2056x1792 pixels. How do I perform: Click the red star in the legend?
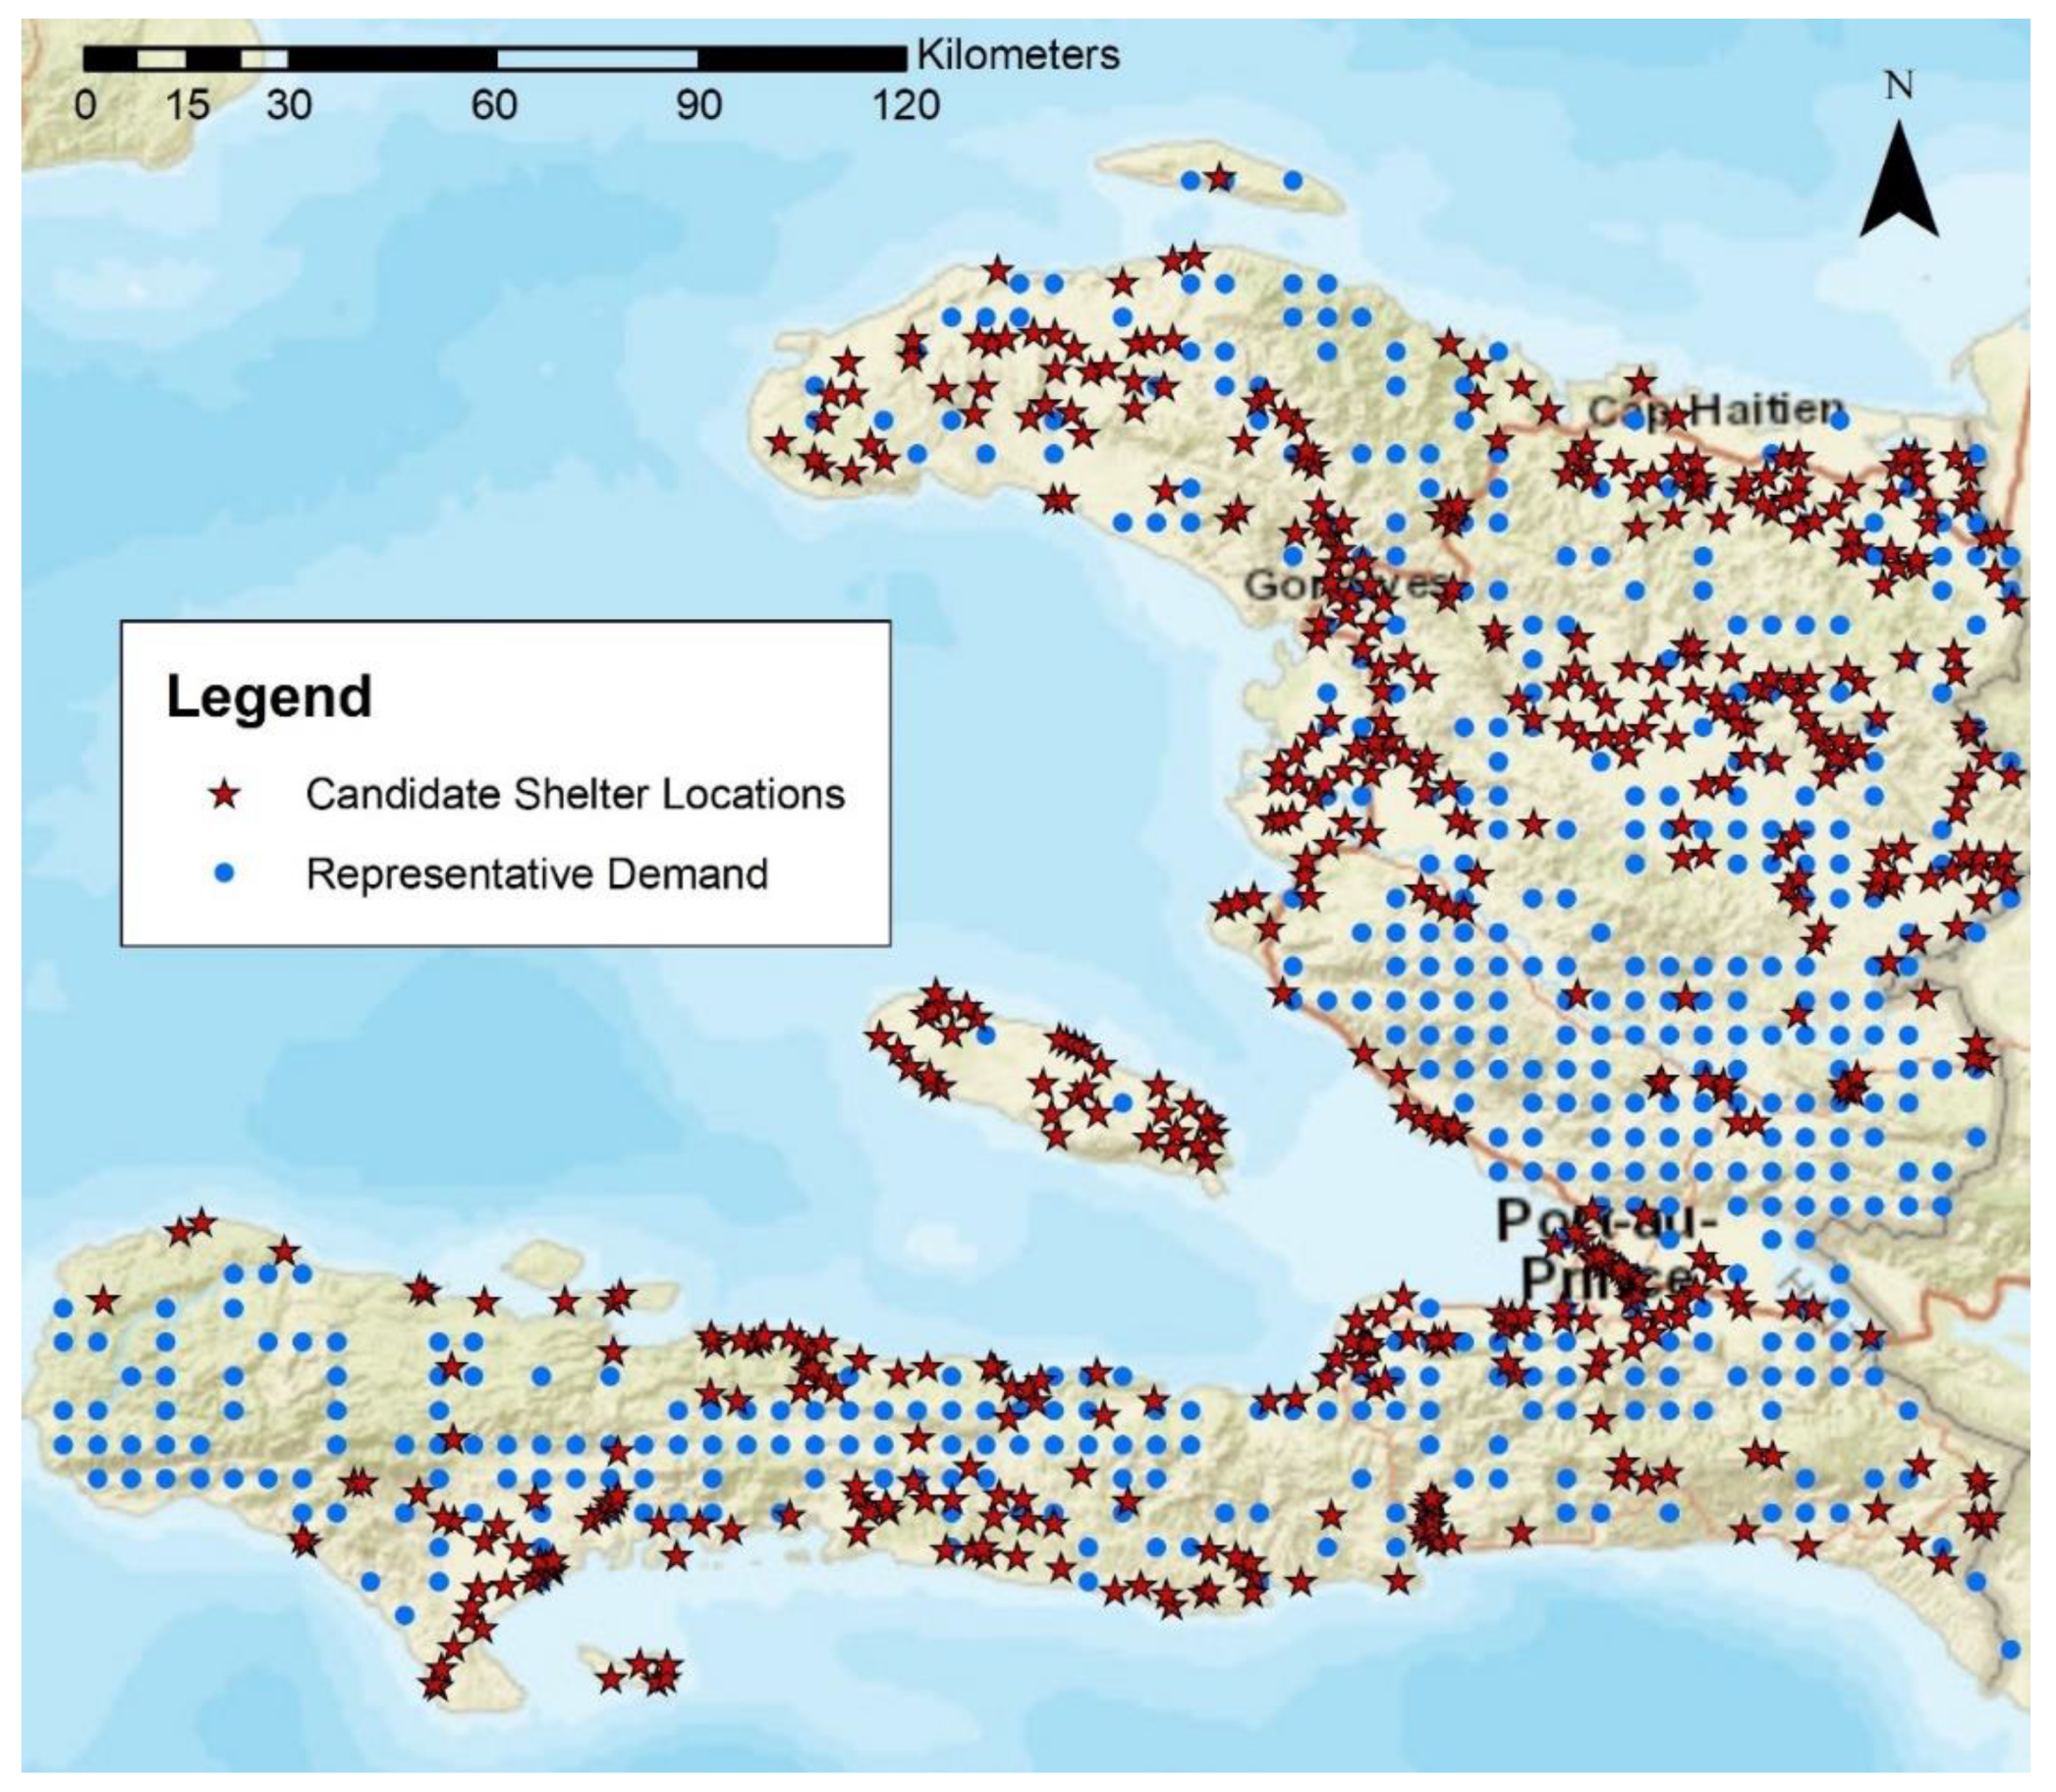point(226,795)
